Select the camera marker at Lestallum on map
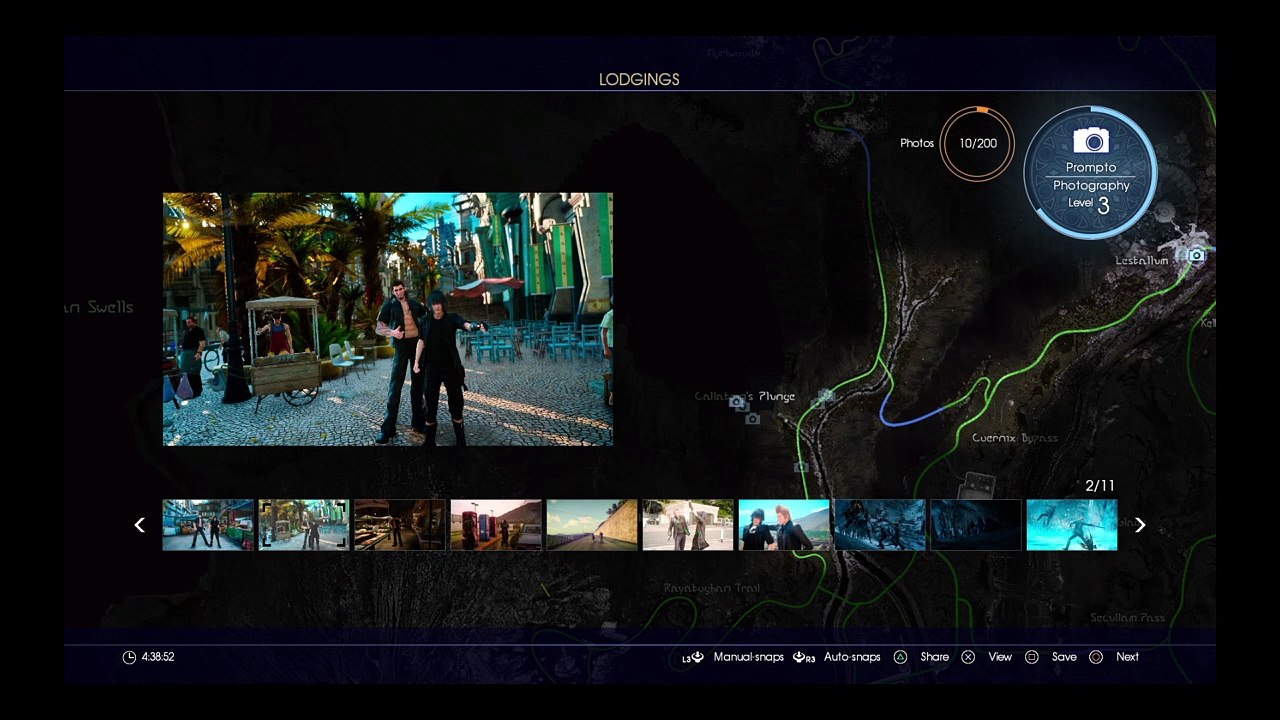 [x=1196, y=255]
